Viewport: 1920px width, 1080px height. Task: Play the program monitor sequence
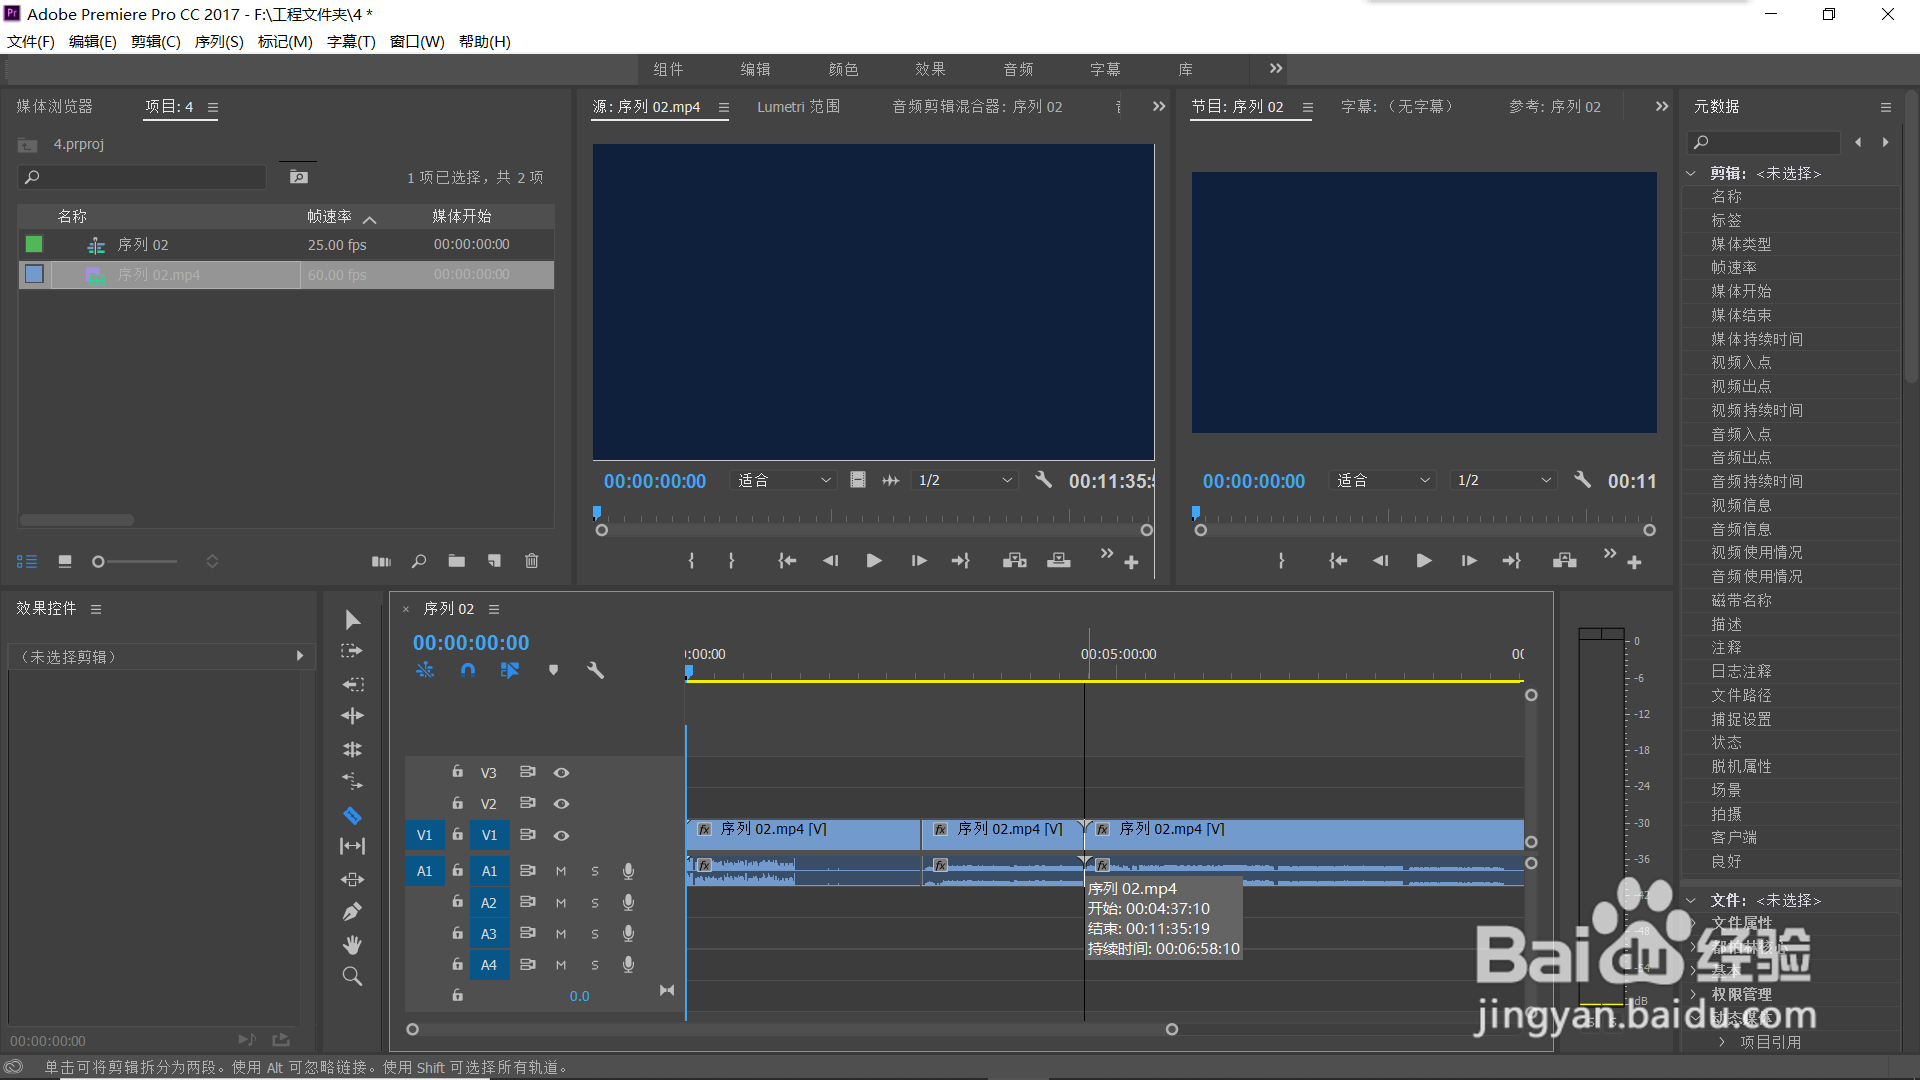click(x=1424, y=561)
